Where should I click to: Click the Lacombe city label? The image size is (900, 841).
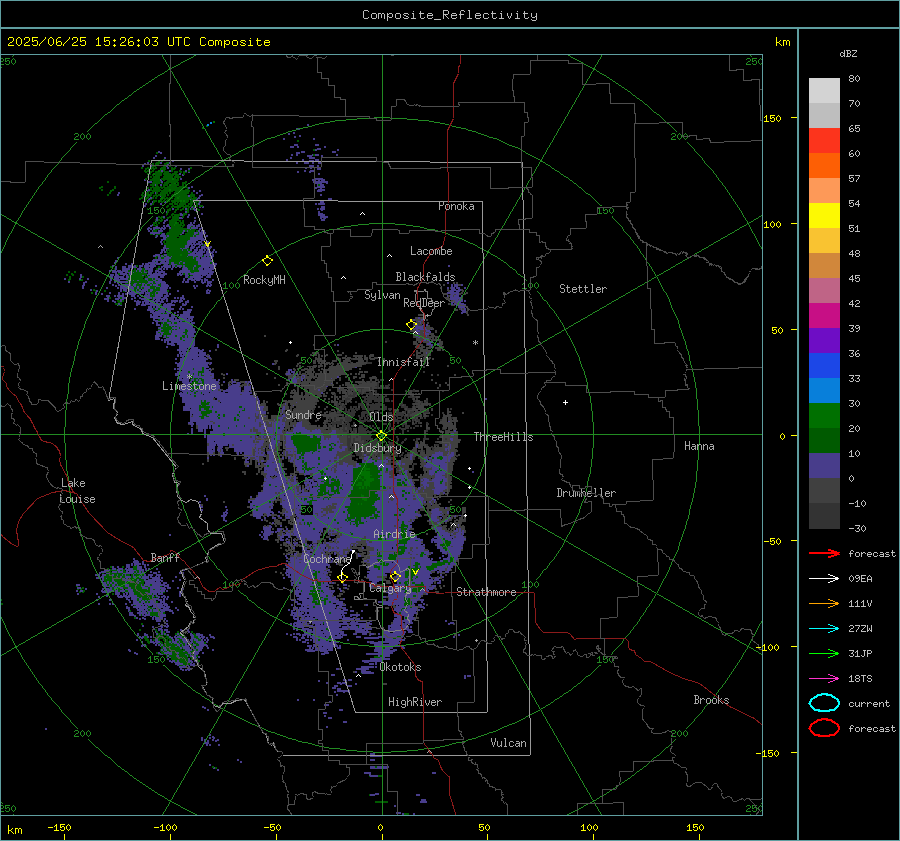(x=431, y=251)
